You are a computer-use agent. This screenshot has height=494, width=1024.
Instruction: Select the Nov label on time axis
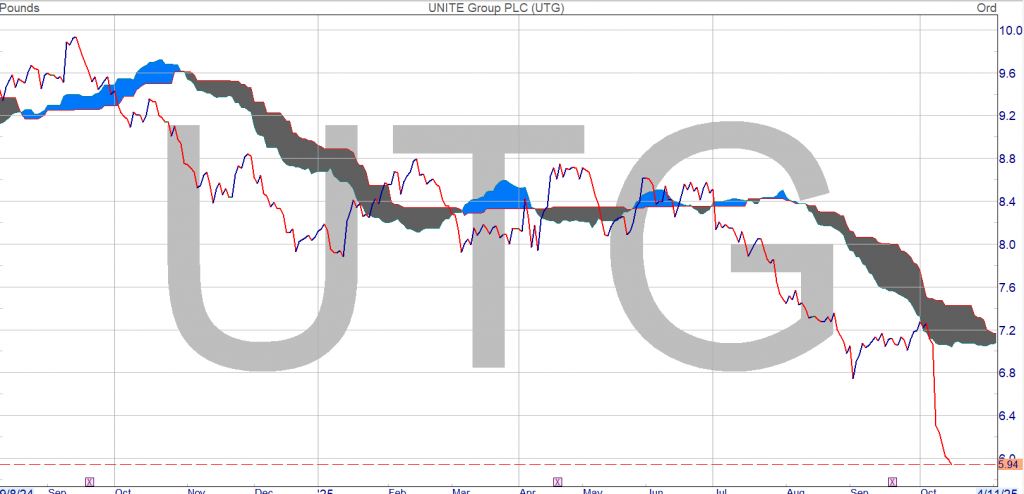click(196, 491)
